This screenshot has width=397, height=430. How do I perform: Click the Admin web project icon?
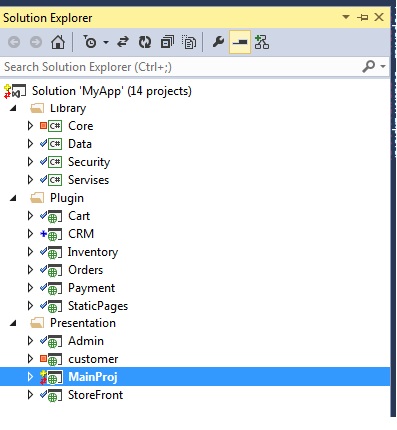[x=55, y=341]
